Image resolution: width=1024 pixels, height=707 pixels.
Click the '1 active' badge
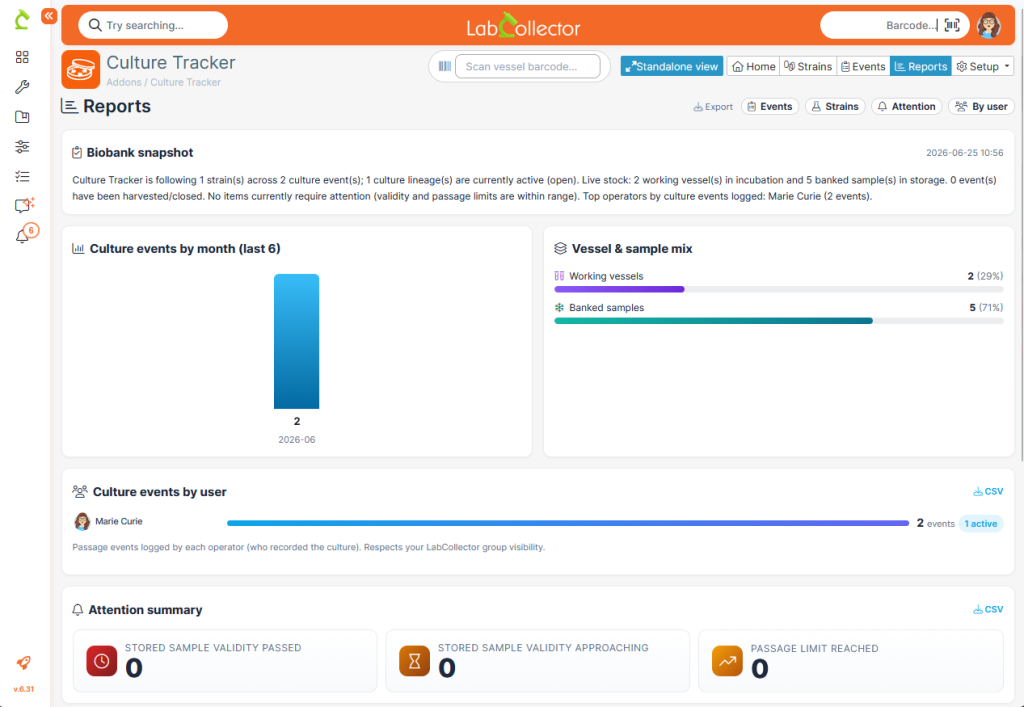coord(981,524)
